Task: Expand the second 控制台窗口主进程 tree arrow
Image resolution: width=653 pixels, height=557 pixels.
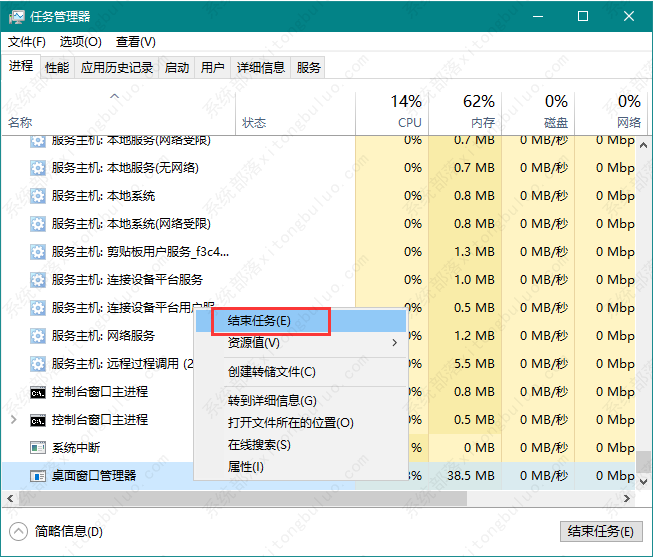Action: 13,420
